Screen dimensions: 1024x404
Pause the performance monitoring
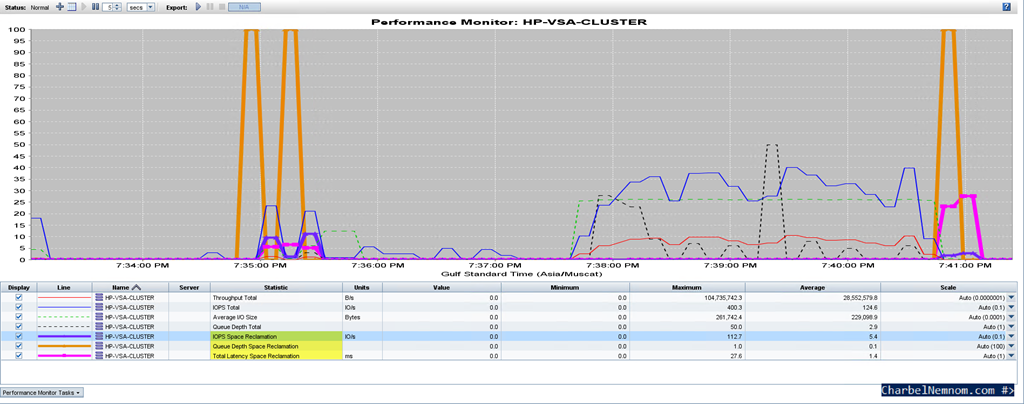coord(95,7)
